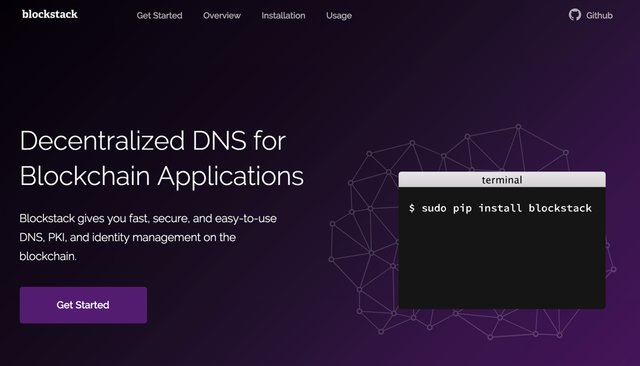Open the Github text link
Viewport: 640px width, 366px height.
coord(599,16)
